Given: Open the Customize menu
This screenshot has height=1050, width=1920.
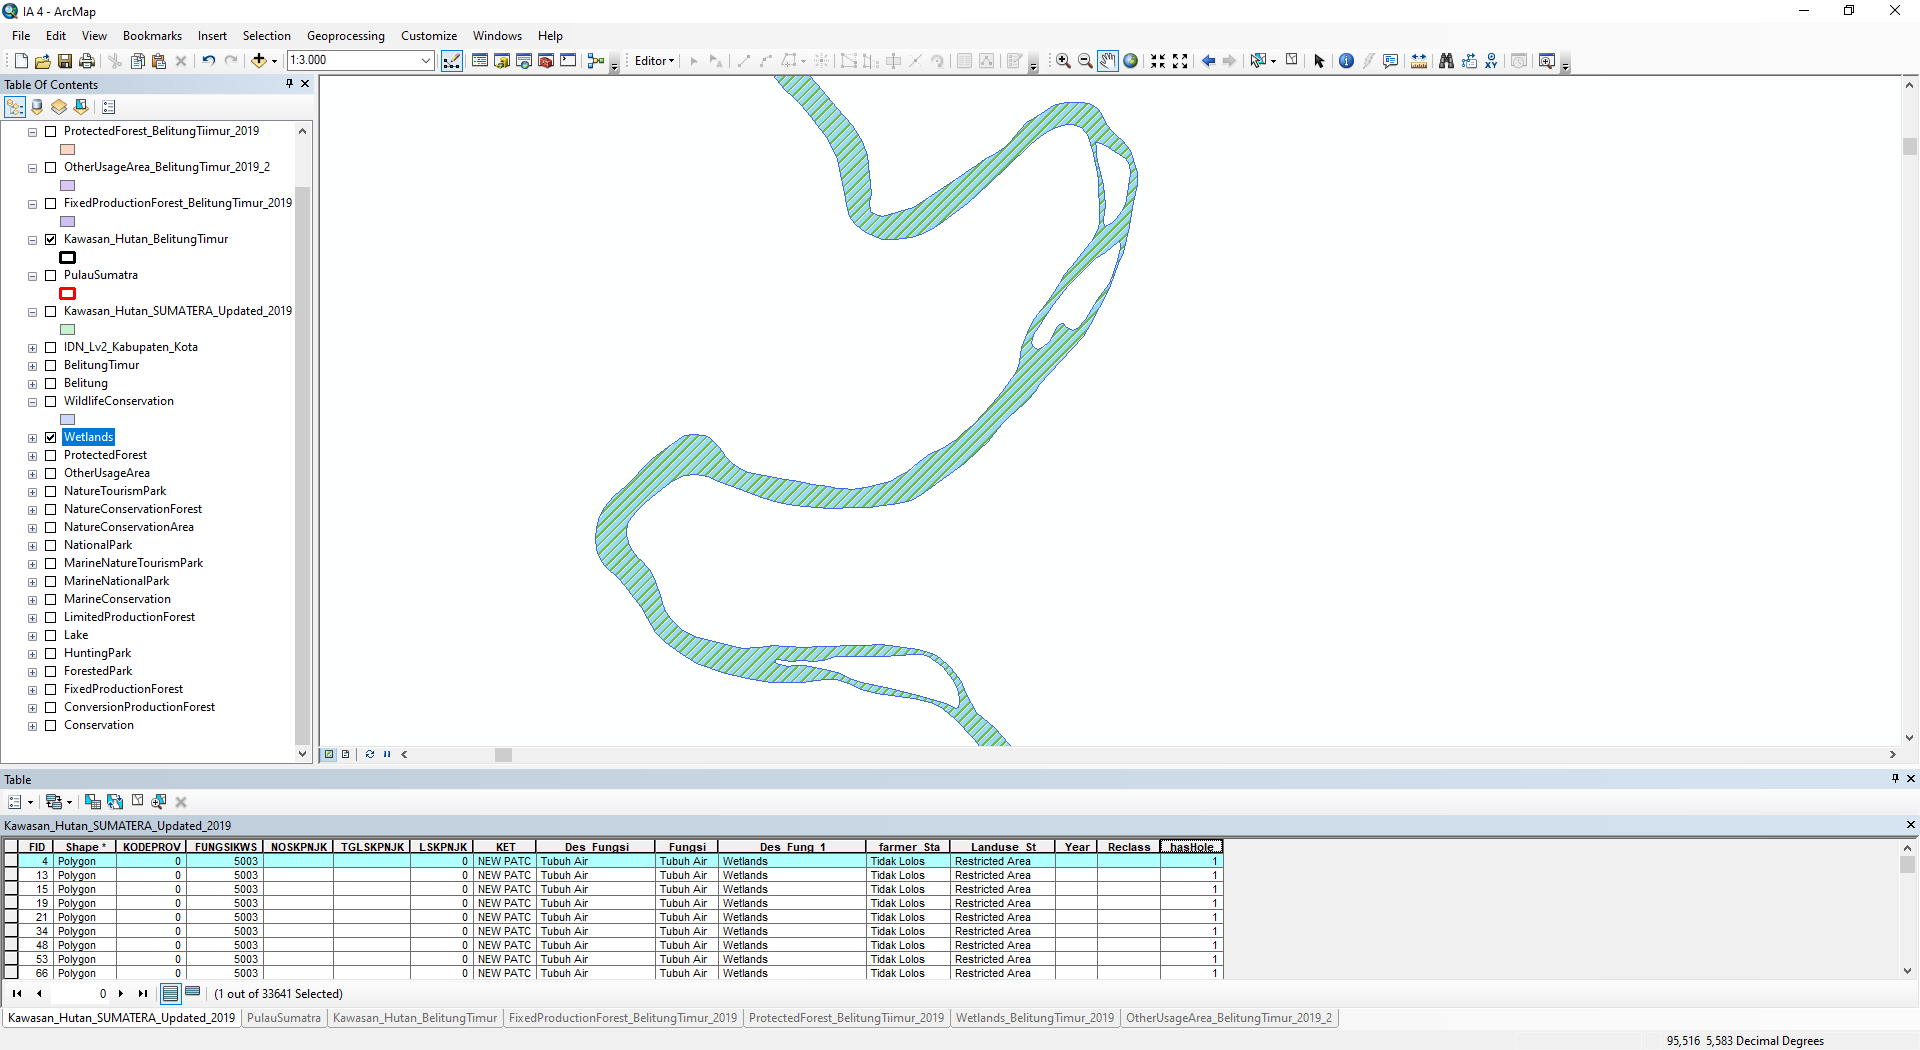Looking at the screenshot, I should pyautogui.click(x=429, y=36).
